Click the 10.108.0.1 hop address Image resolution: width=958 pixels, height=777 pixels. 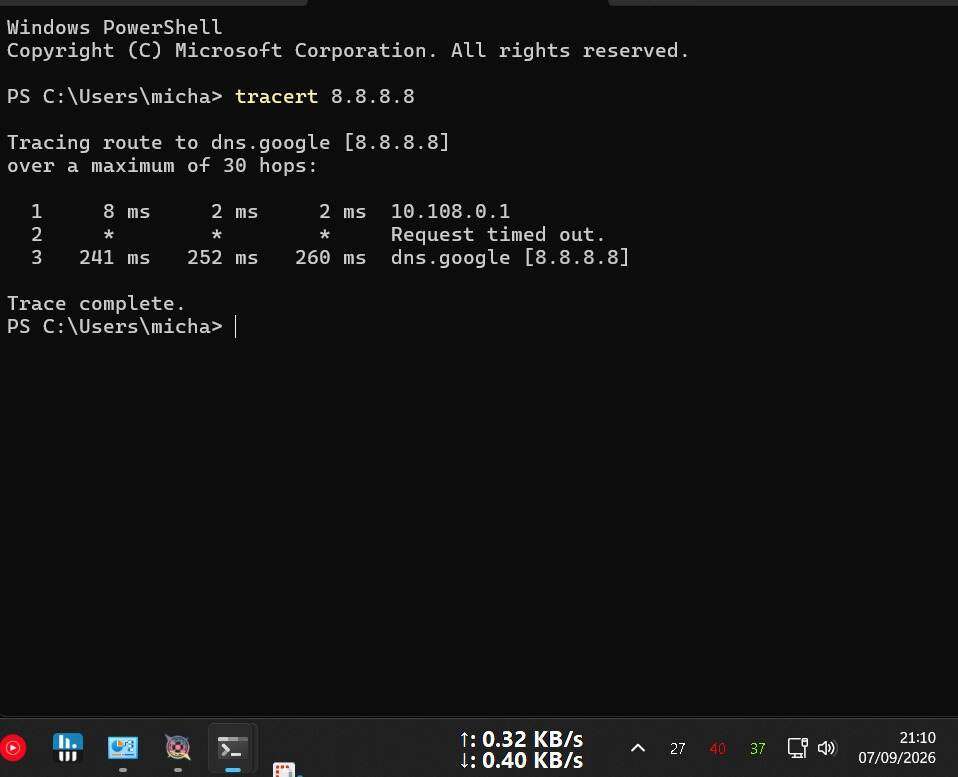click(x=450, y=211)
